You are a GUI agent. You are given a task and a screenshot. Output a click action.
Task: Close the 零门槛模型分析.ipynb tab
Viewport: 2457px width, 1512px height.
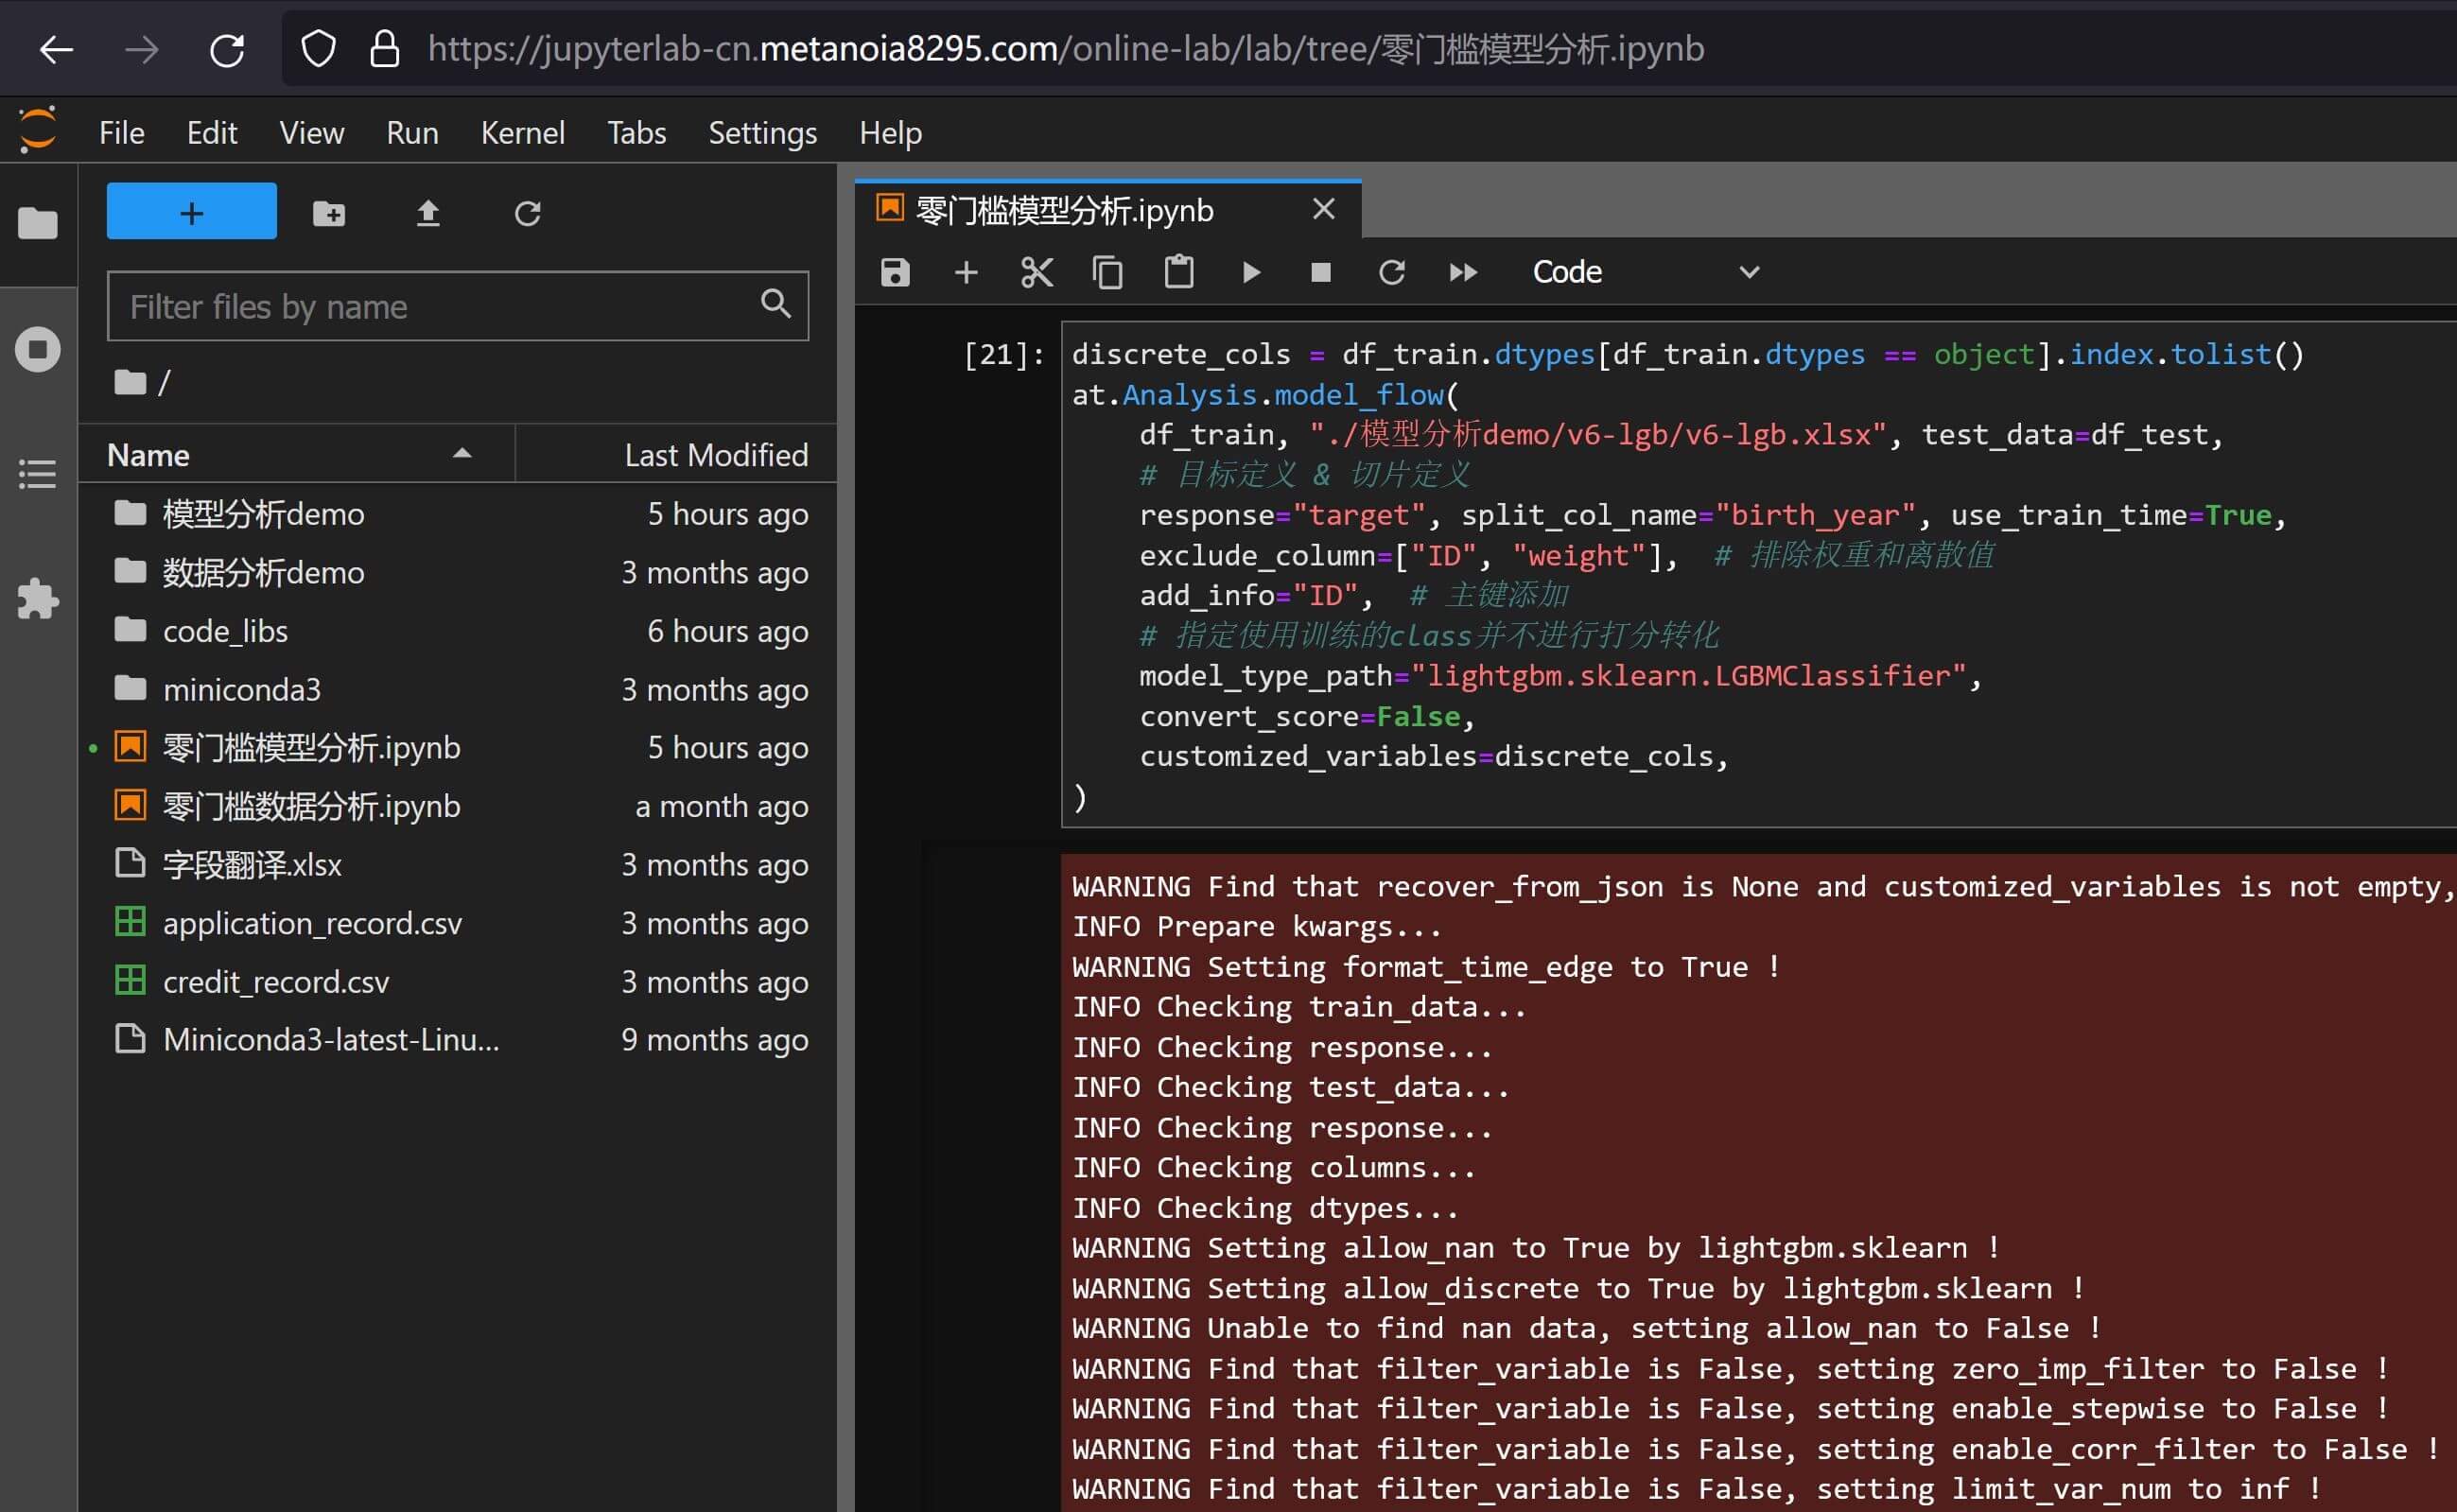tap(1323, 209)
